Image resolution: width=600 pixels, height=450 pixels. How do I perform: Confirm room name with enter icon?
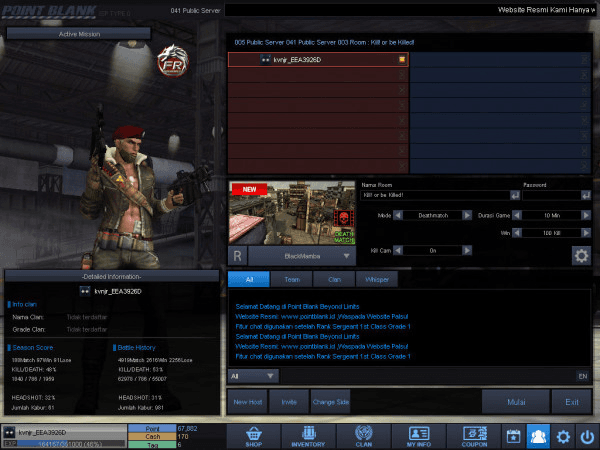[x=515, y=196]
